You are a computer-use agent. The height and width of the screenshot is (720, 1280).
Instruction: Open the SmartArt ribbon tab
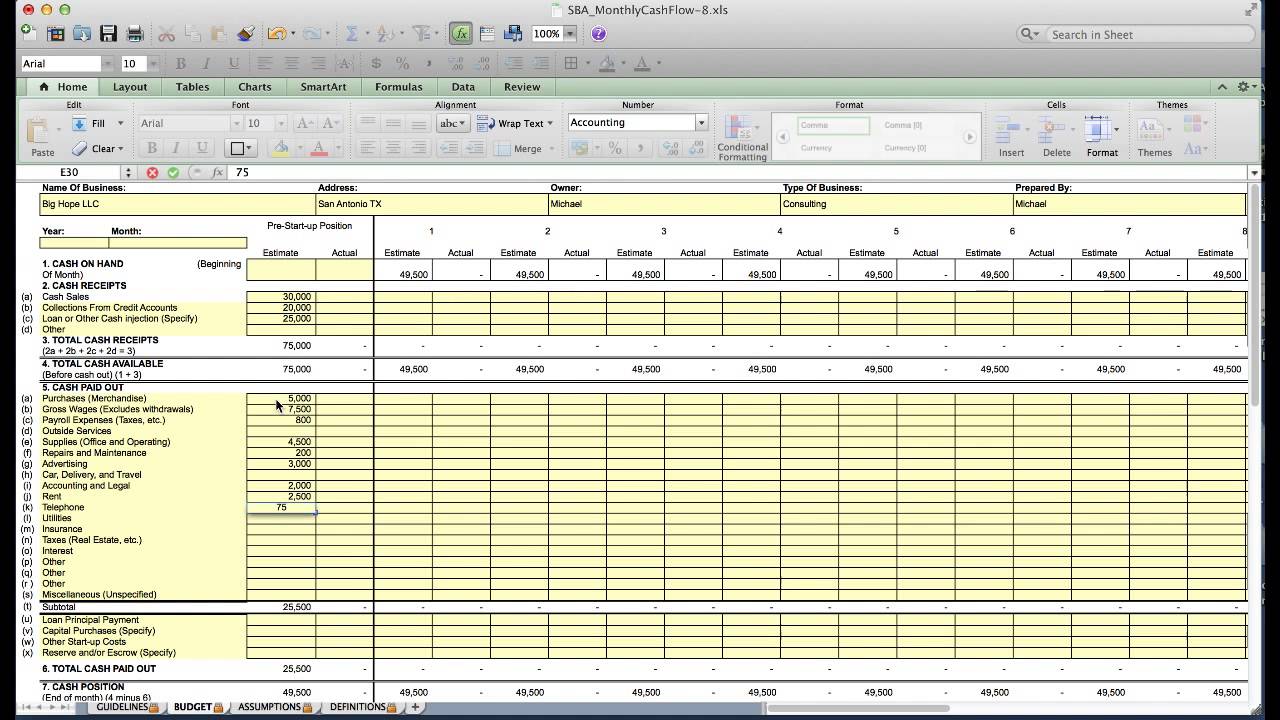(x=324, y=87)
